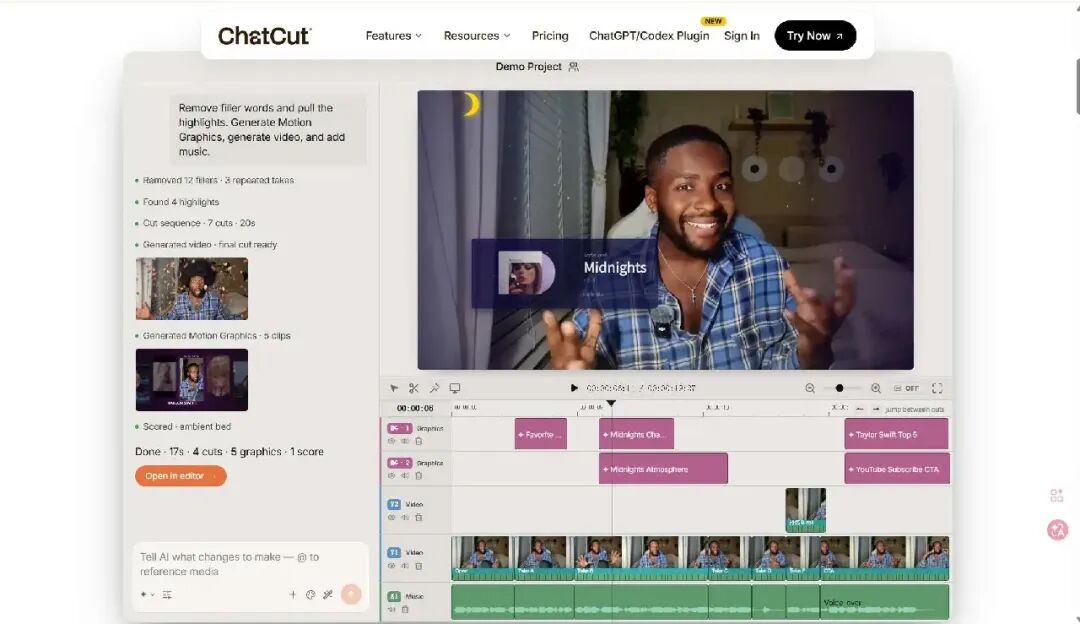Play the timeline preview
Viewport: 1080px width, 624px height.
574,388
